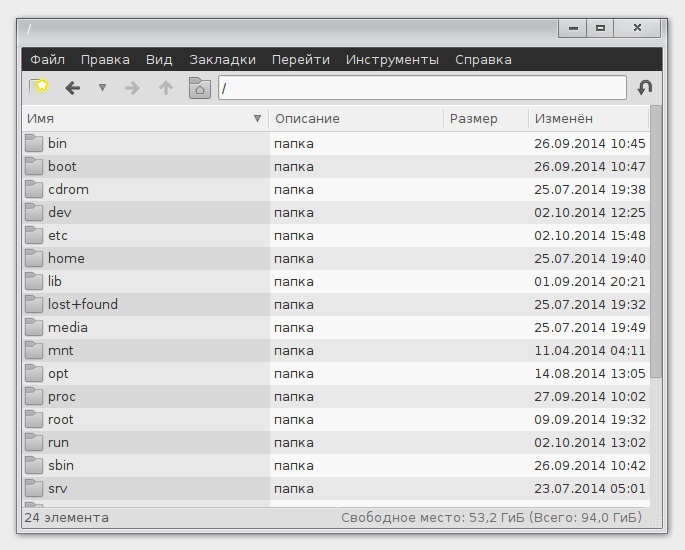The width and height of the screenshot is (685, 550).
Task: Open the Файл menu
Action: [48, 59]
